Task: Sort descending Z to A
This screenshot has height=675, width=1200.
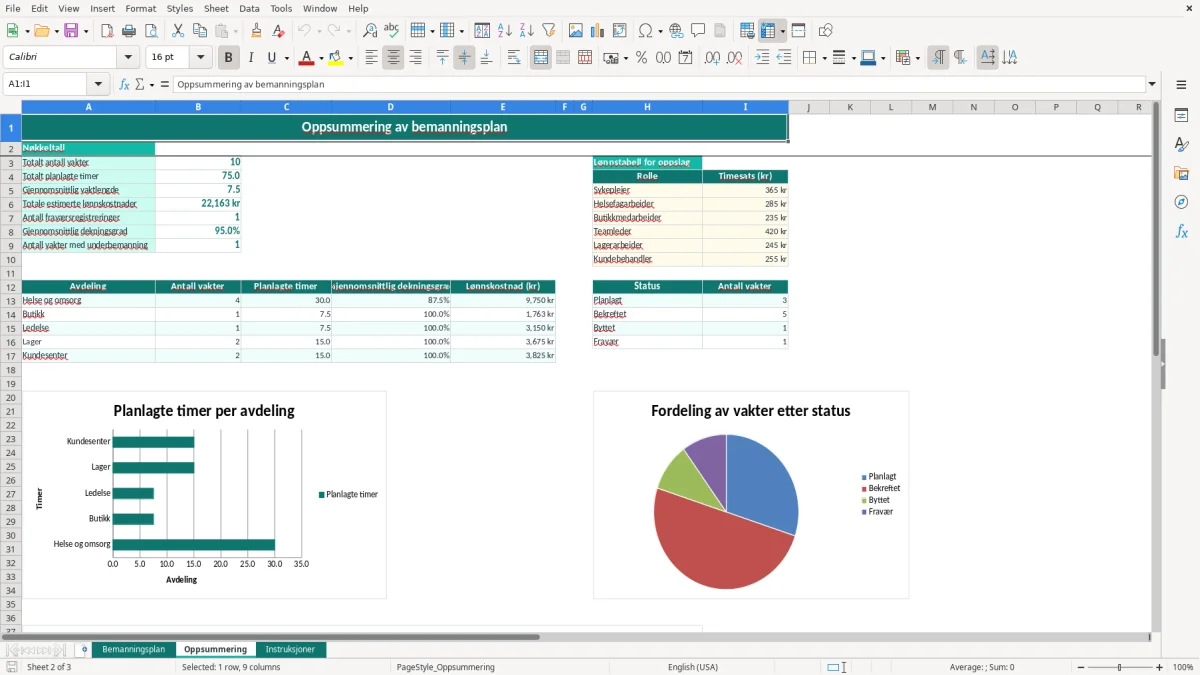Action: [527, 31]
